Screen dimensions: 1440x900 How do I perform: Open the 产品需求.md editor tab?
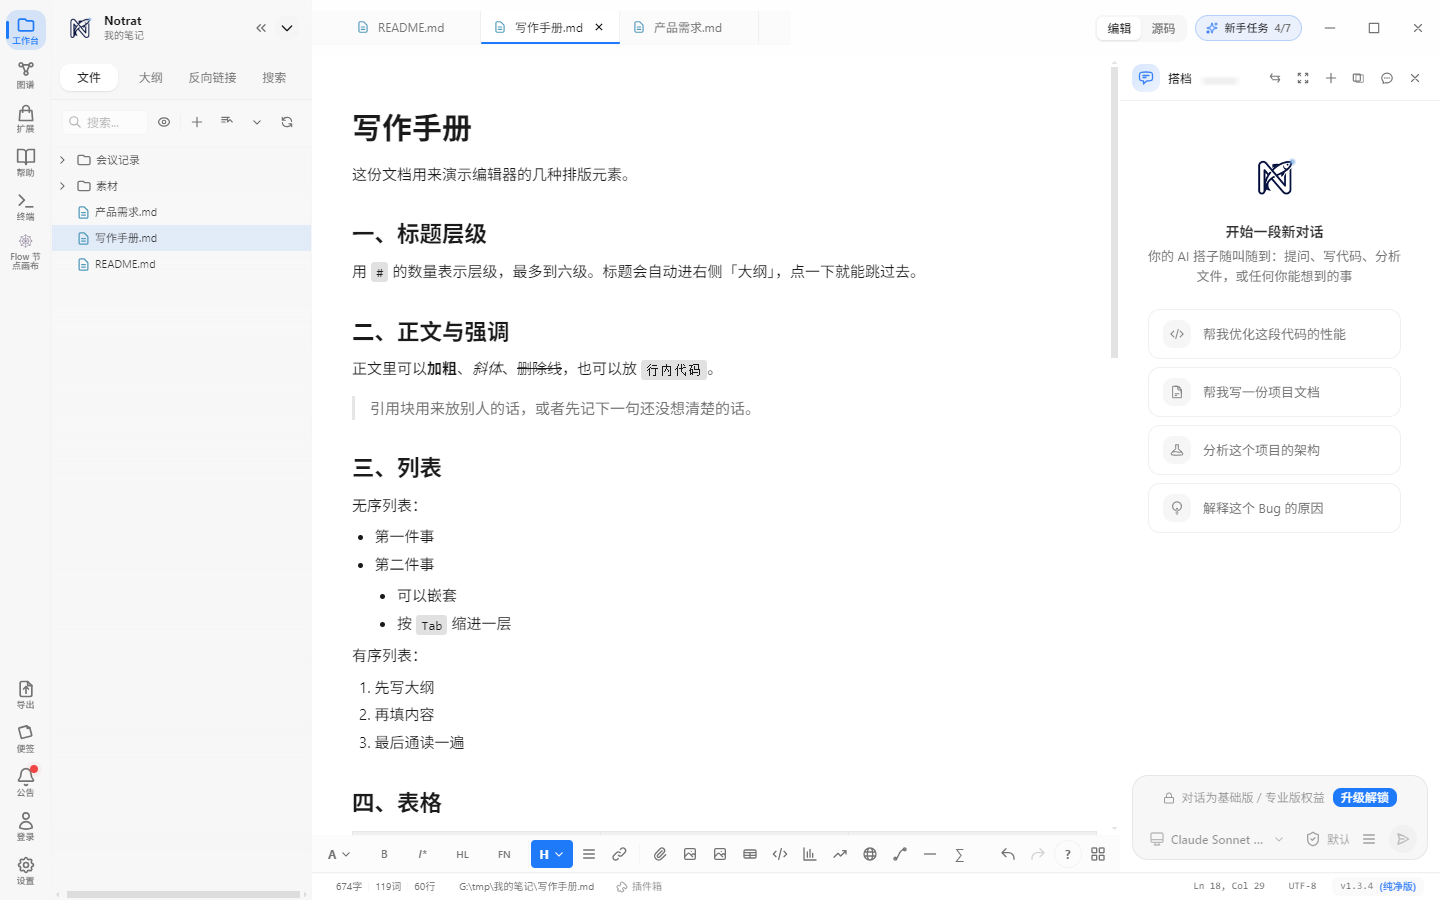point(688,28)
